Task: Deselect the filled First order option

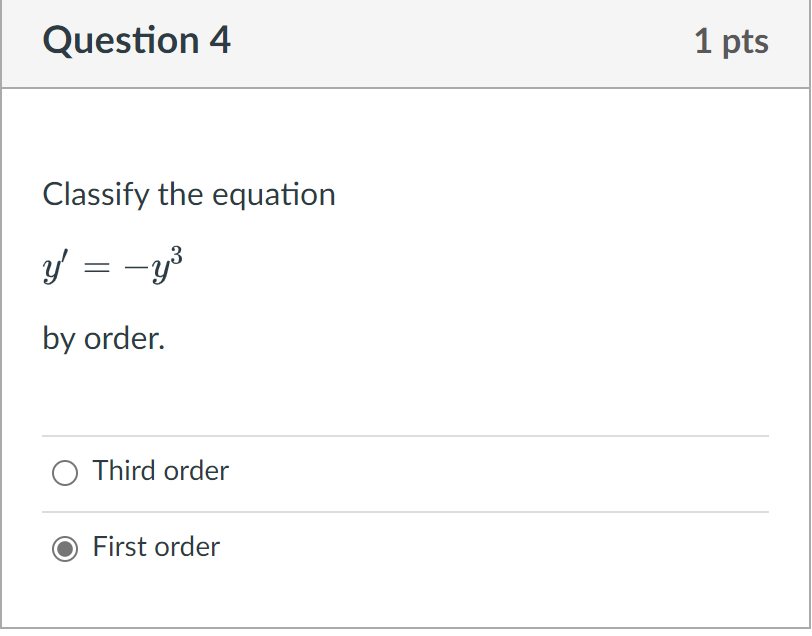Action: (x=65, y=548)
